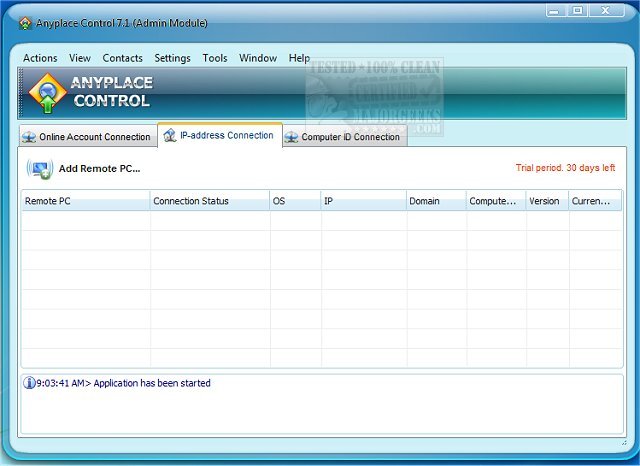Sort by Domain column header
The image size is (640, 466).
point(436,201)
